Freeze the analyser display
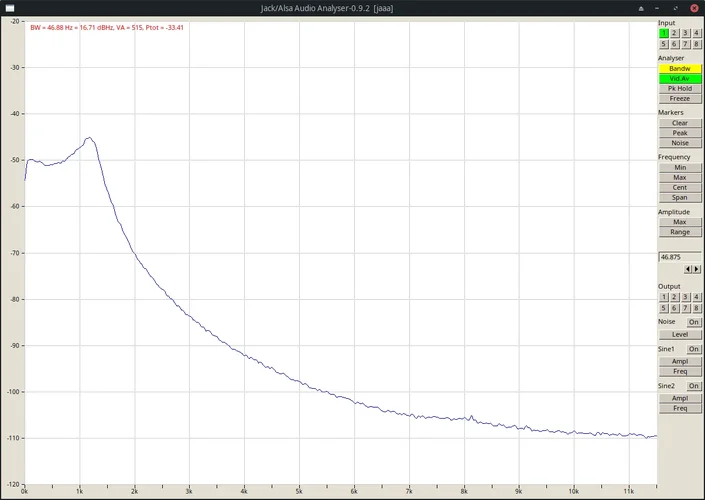 [x=679, y=98]
